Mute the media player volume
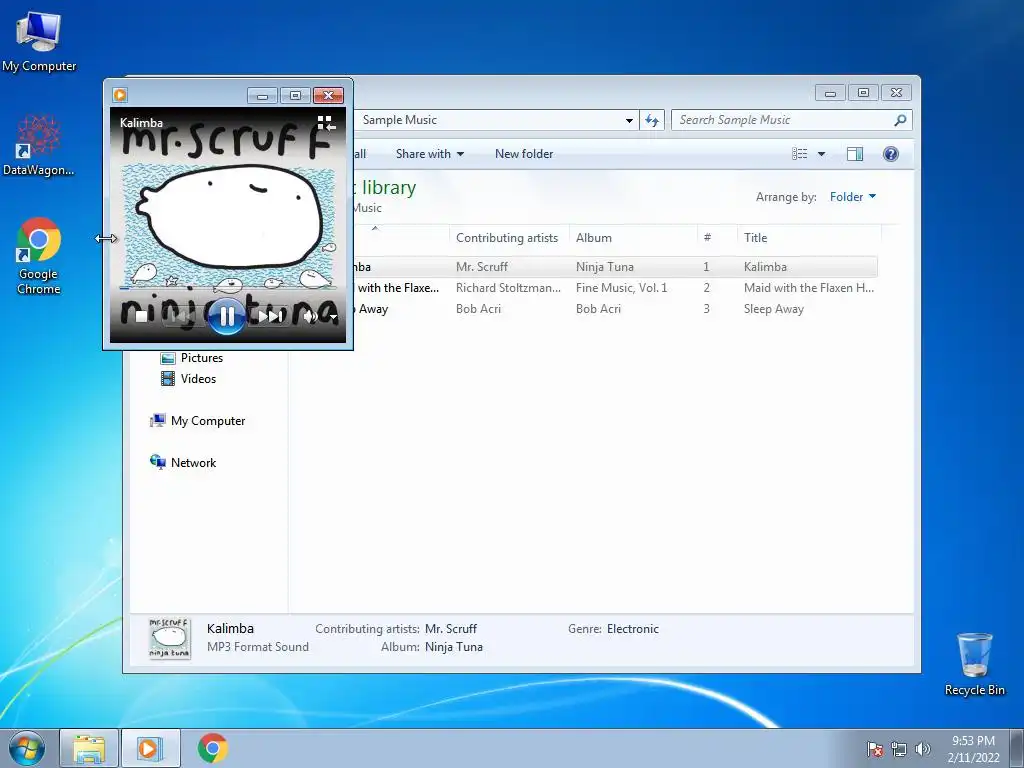This screenshot has width=1024, height=768. click(310, 317)
